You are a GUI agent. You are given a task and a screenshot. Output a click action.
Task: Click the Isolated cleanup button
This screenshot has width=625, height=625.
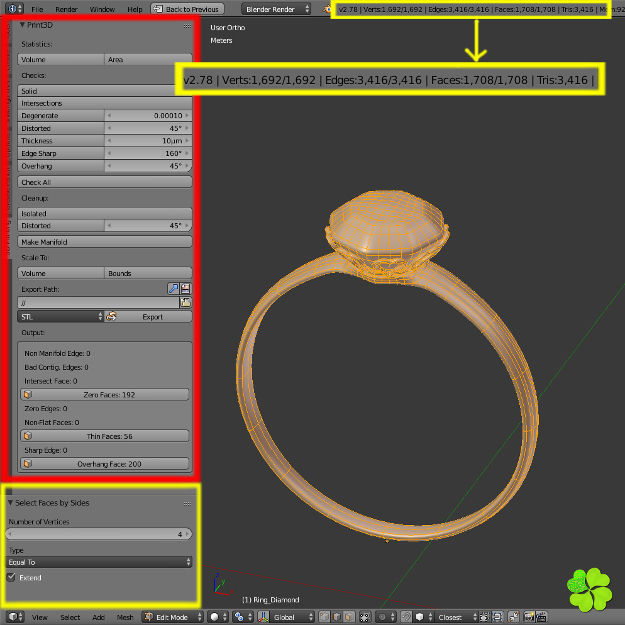coord(105,213)
